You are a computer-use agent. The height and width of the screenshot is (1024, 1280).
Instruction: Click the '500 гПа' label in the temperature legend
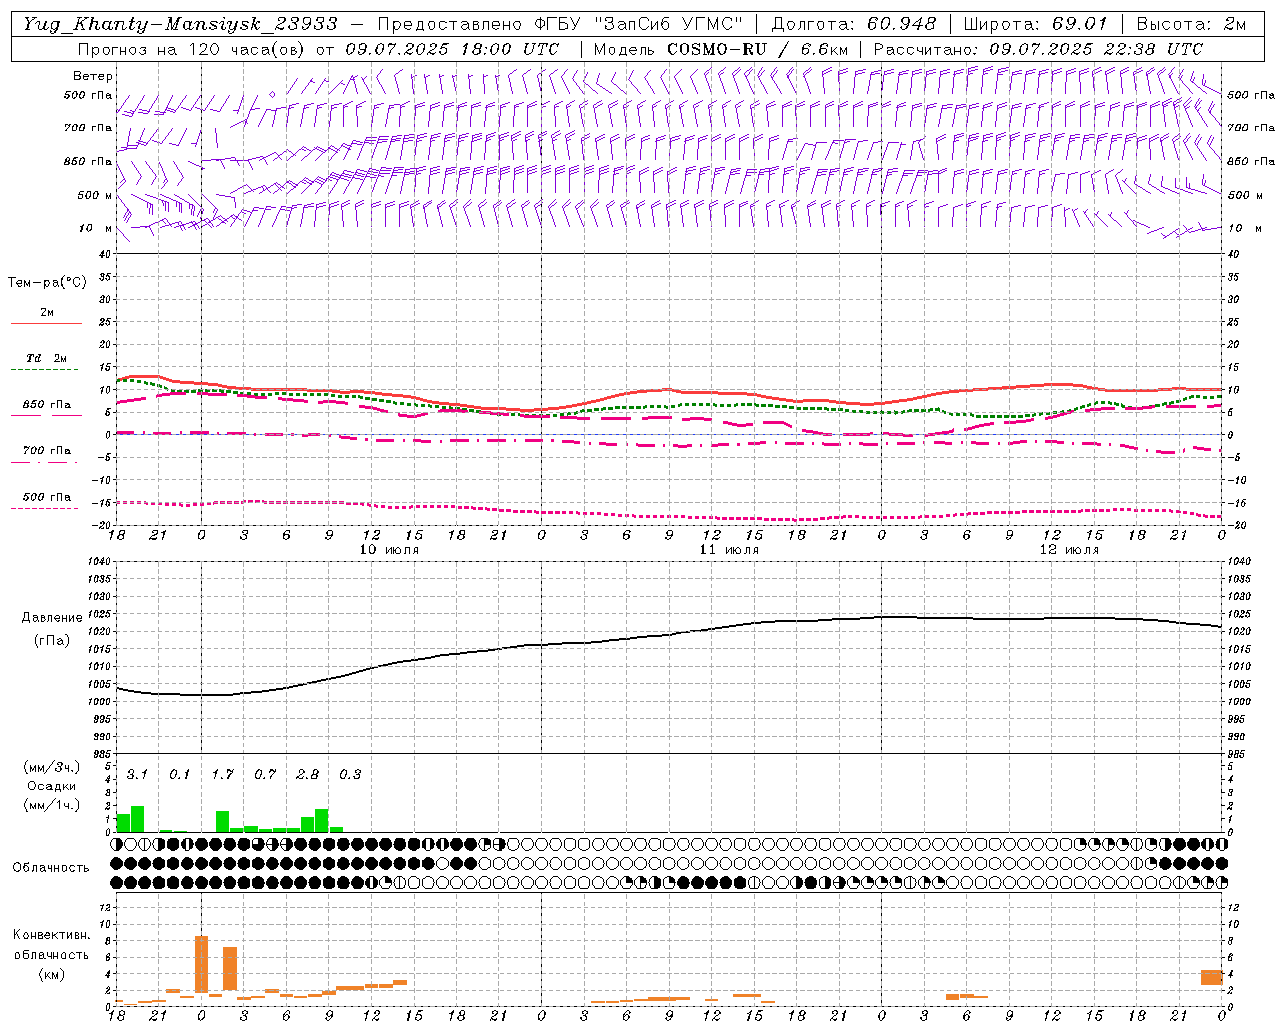(47, 497)
